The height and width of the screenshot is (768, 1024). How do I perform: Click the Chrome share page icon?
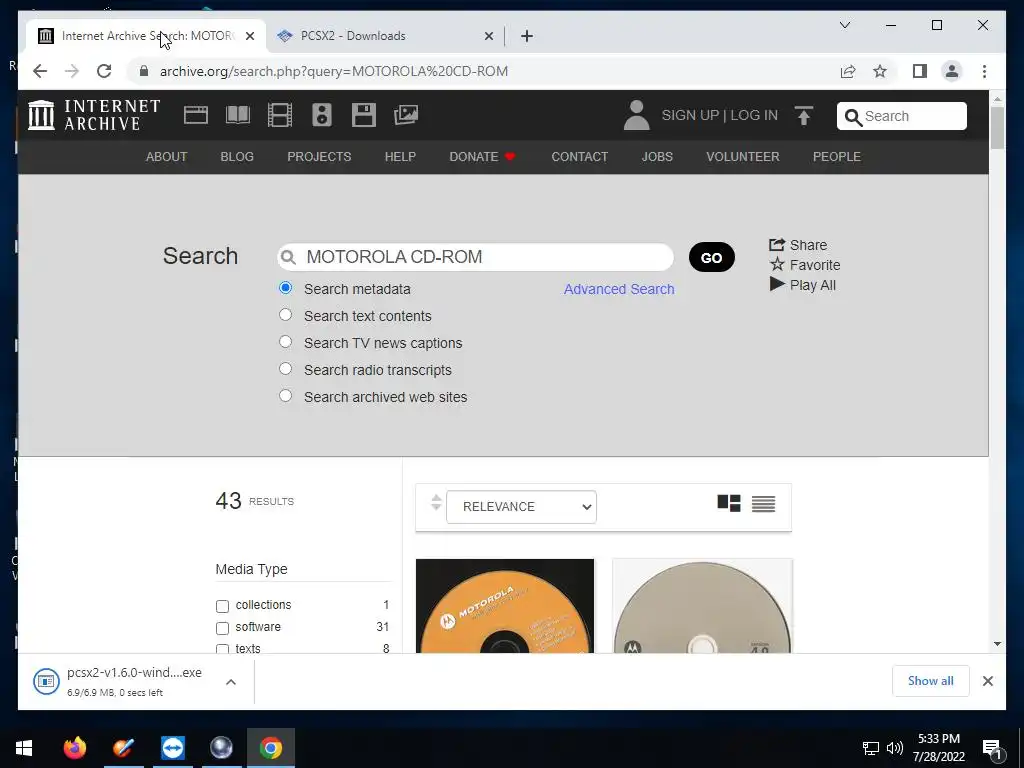point(848,71)
